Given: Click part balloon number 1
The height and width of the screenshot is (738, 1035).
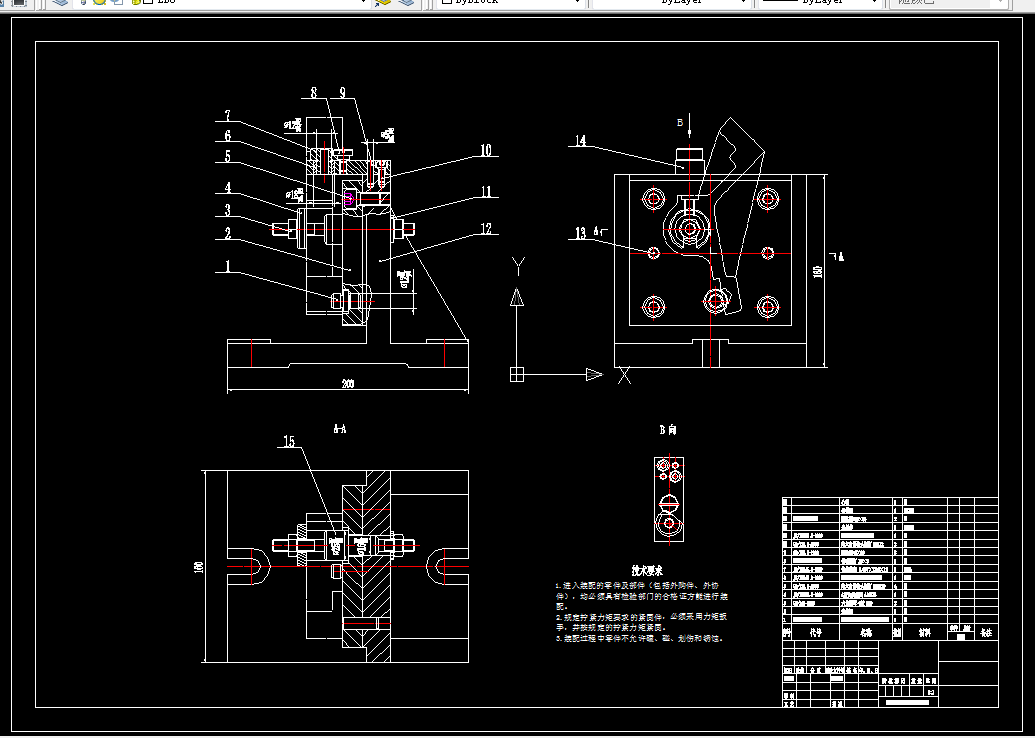Looking at the screenshot, I should (228, 266).
